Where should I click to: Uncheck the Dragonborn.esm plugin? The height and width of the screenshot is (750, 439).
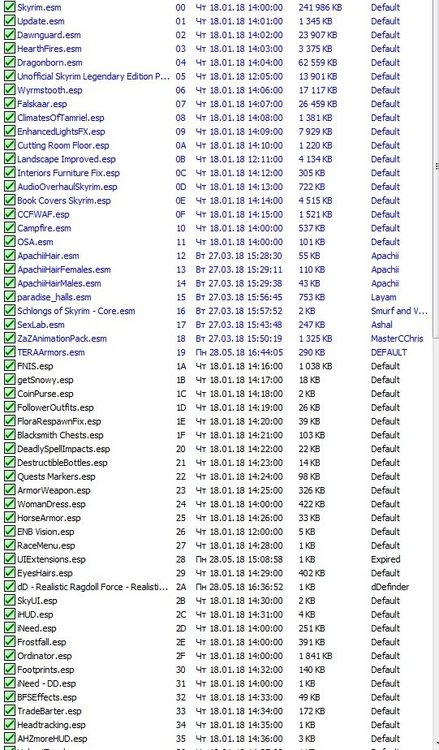9,63
